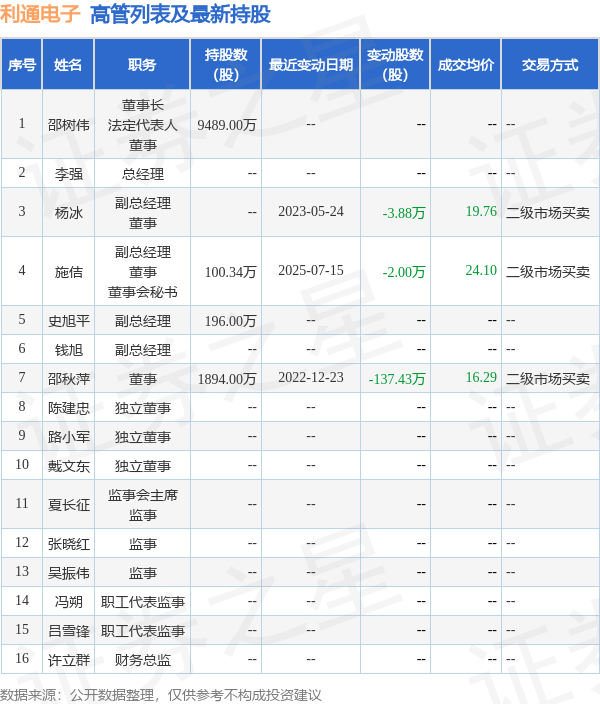600x704 pixels.
Task: Select the name 邵秋萍
Action: (68, 378)
